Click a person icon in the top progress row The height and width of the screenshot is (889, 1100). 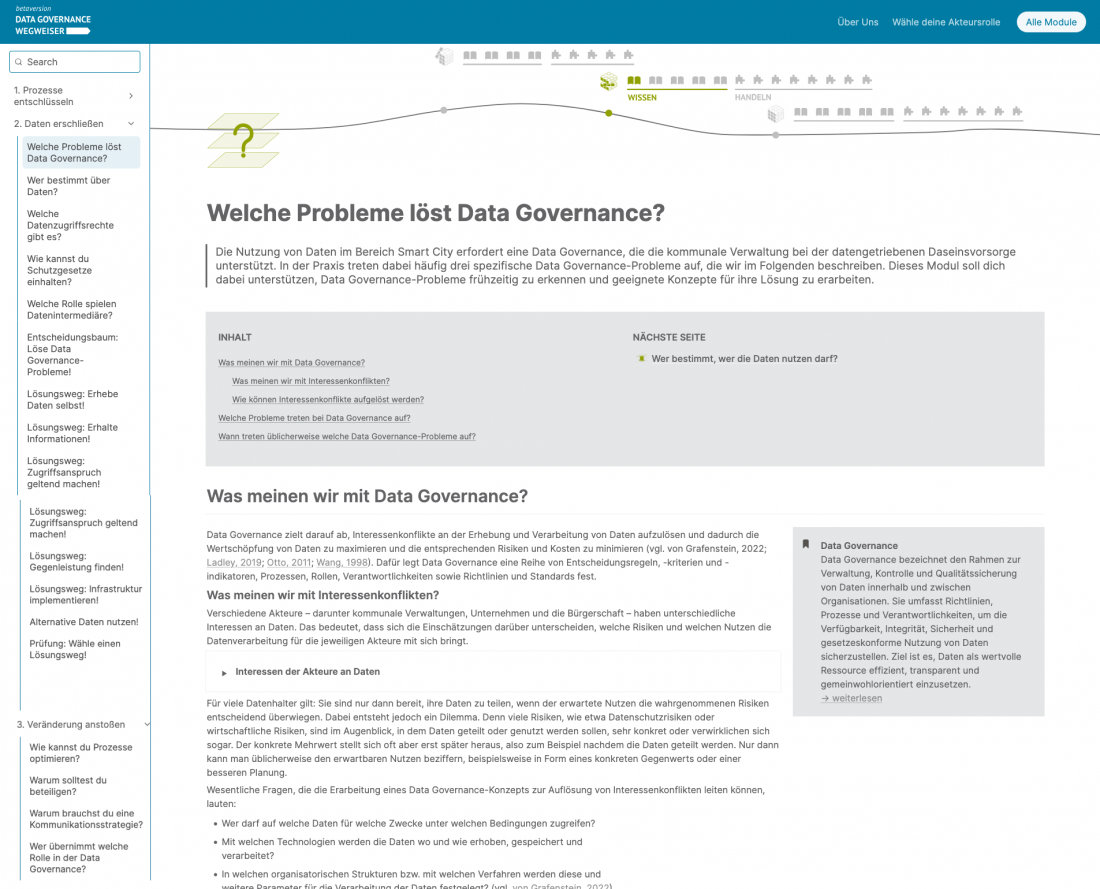[555, 57]
